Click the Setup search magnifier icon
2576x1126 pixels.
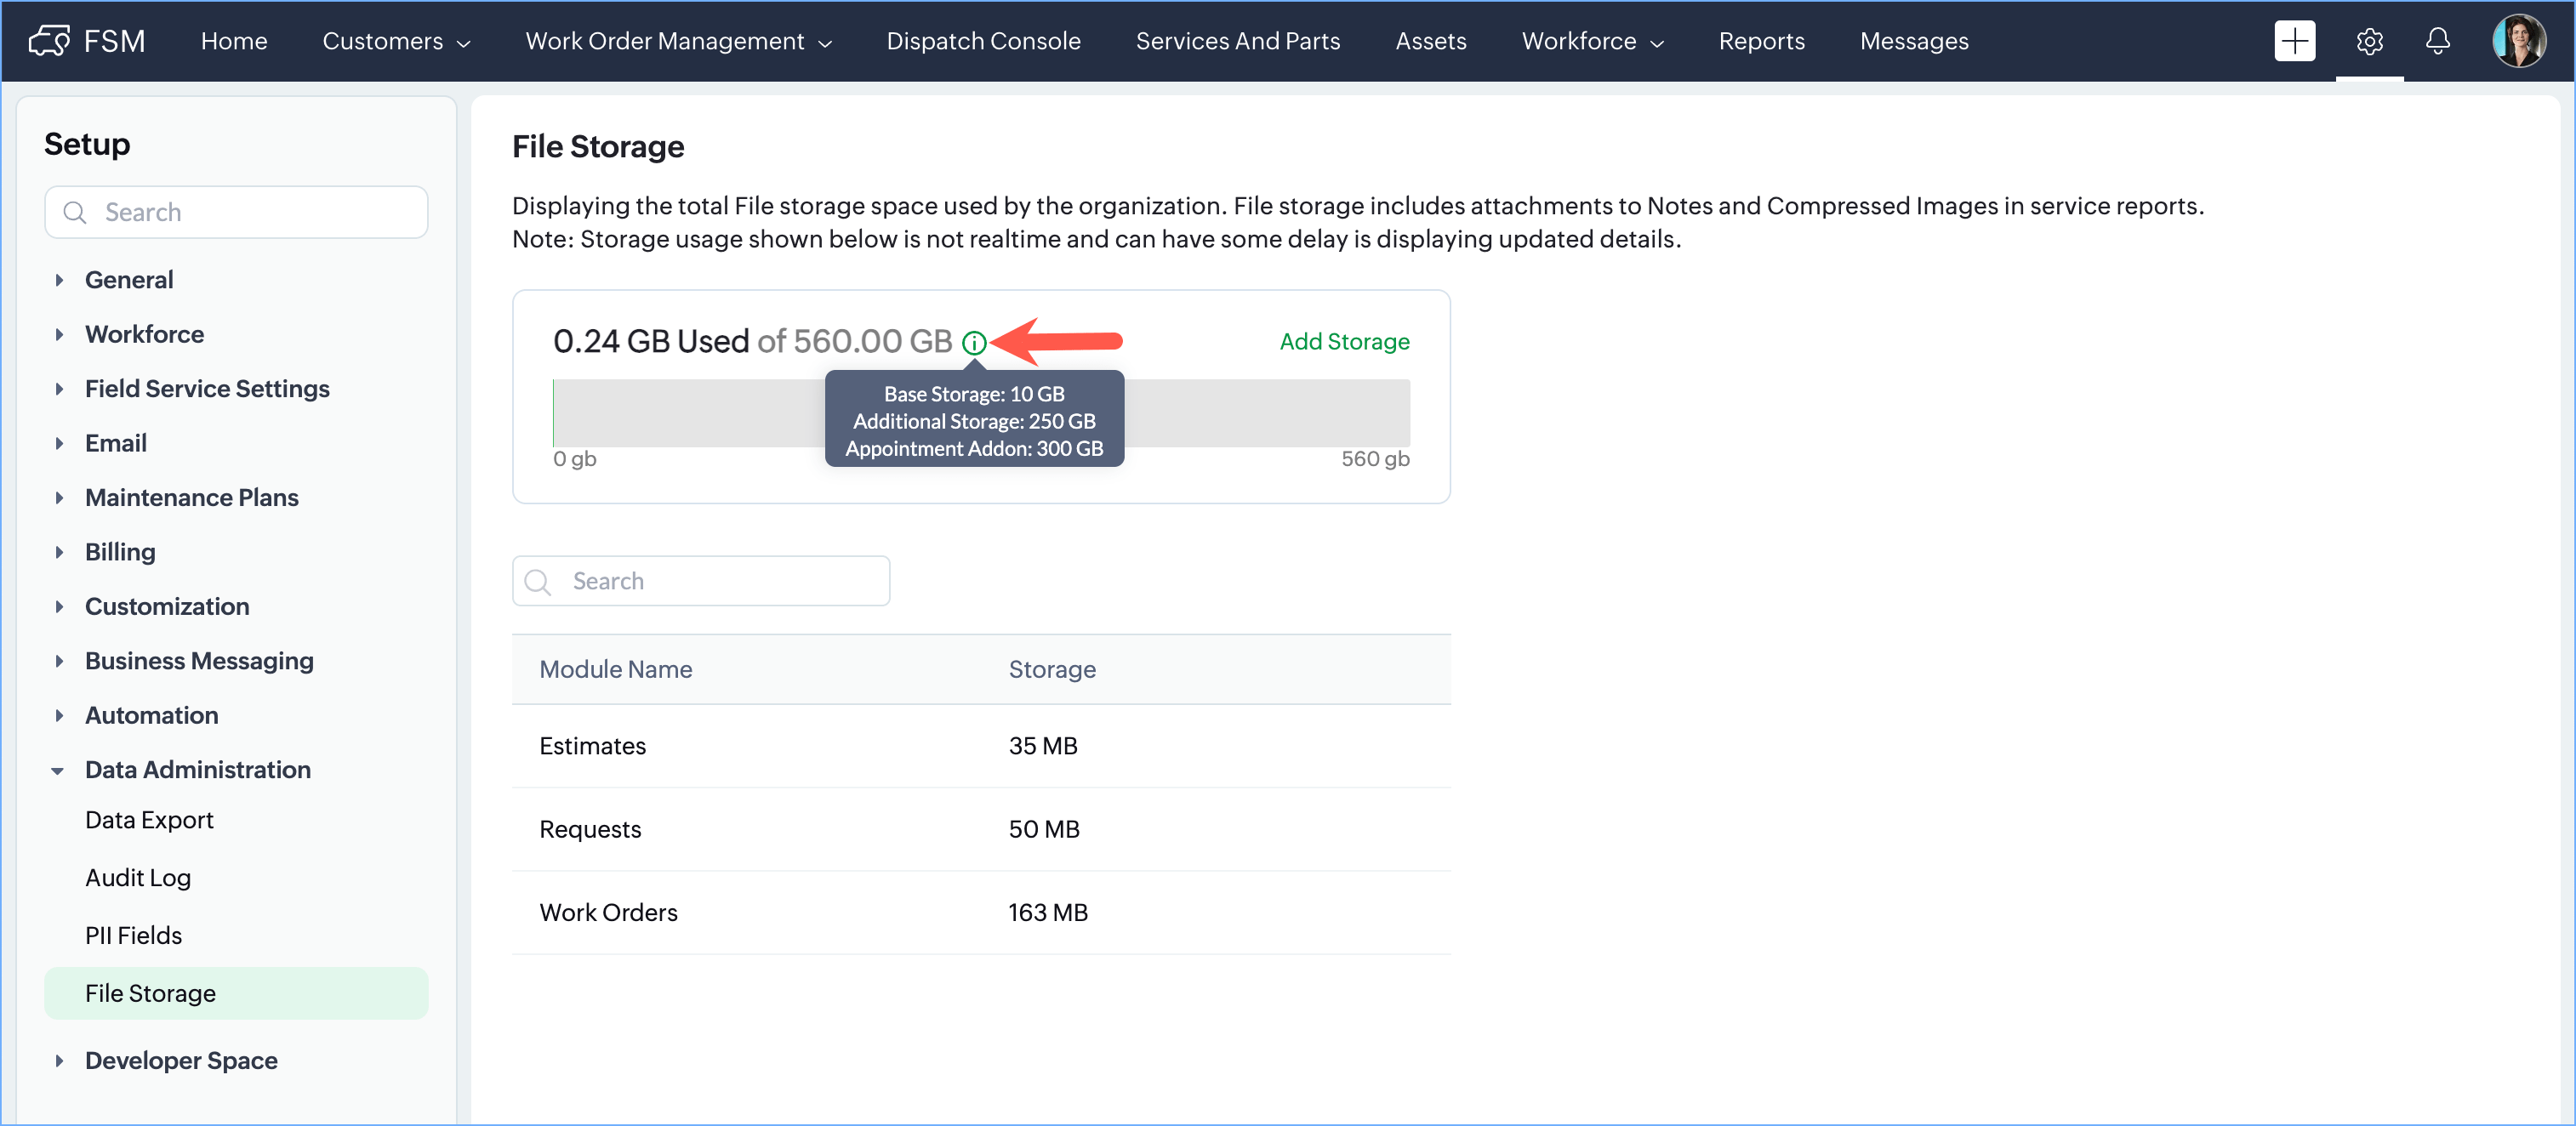[75, 213]
